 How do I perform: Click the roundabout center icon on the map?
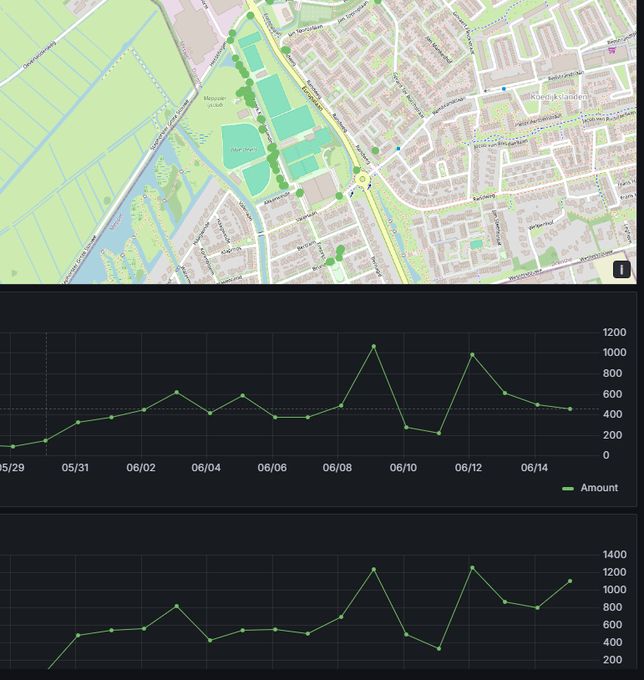click(362, 179)
